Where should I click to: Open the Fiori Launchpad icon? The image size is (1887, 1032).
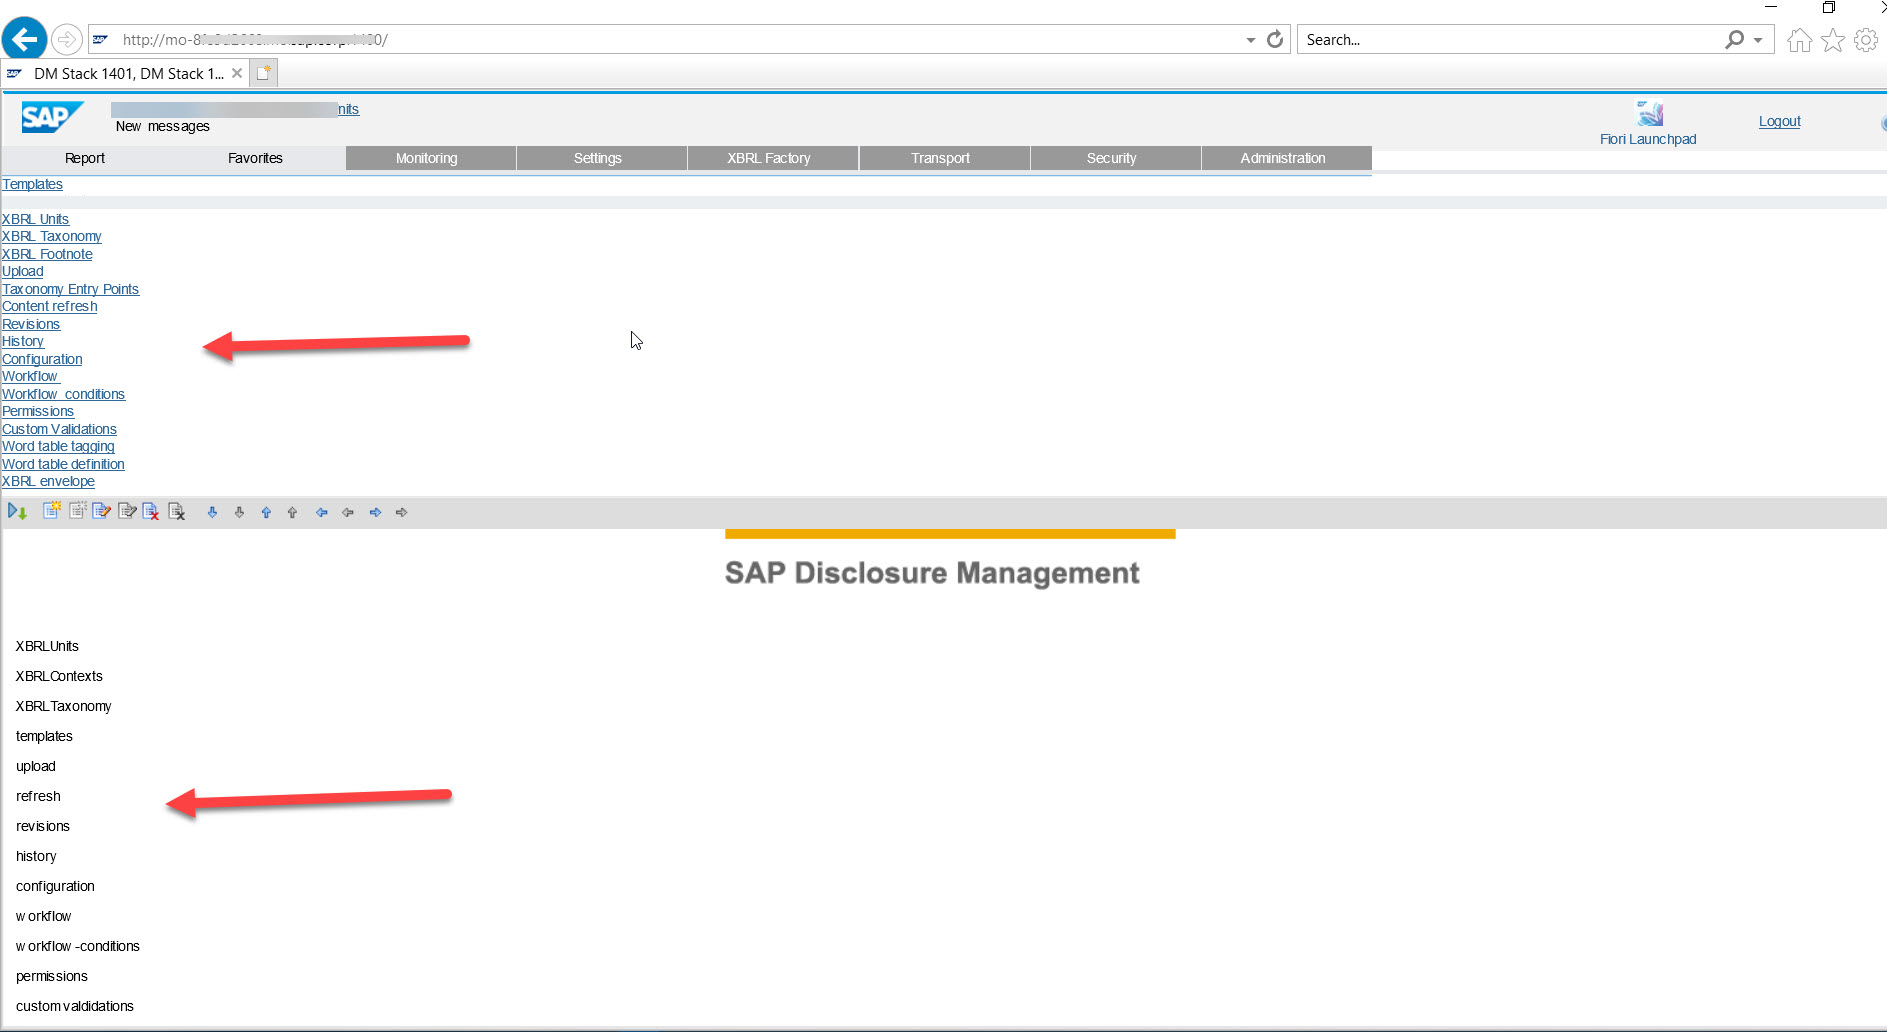(1649, 113)
